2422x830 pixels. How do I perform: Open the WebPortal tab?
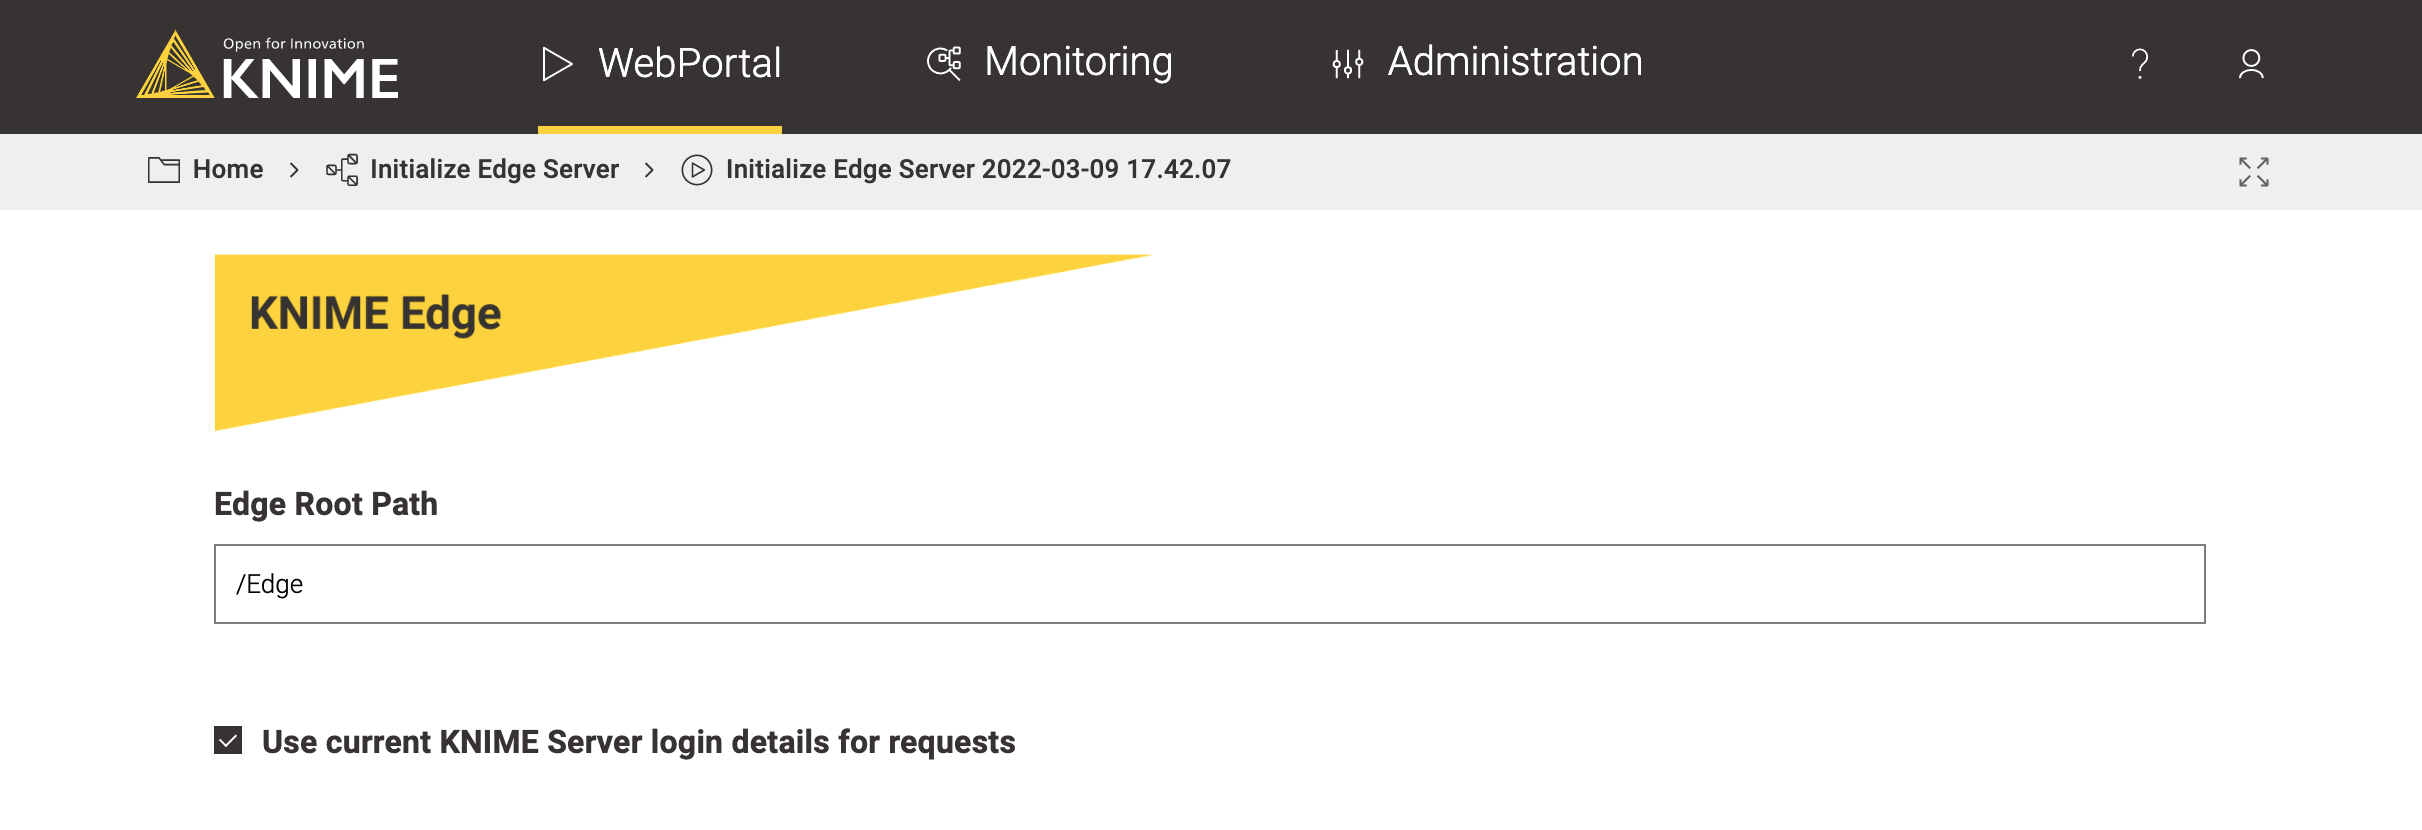pyautogui.click(x=660, y=64)
